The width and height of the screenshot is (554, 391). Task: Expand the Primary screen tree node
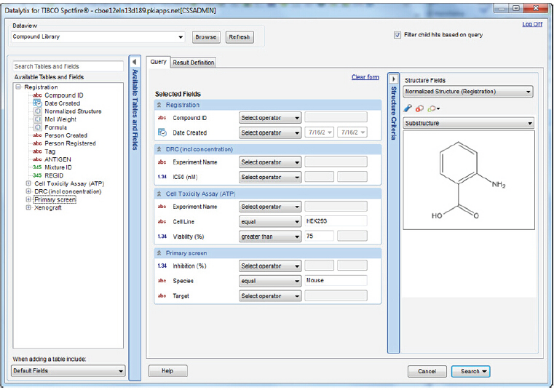pos(29,199)
